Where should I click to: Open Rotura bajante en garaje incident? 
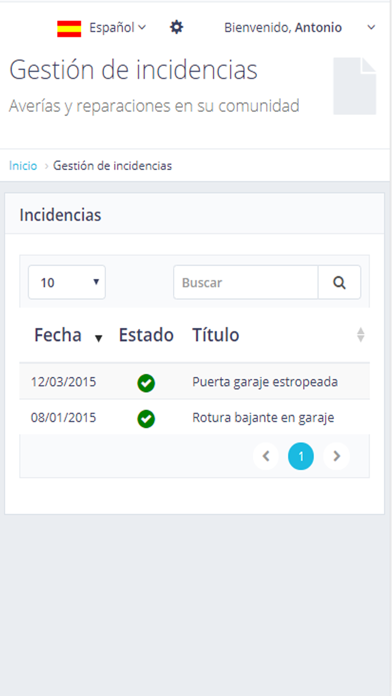(x=263, y=418)
